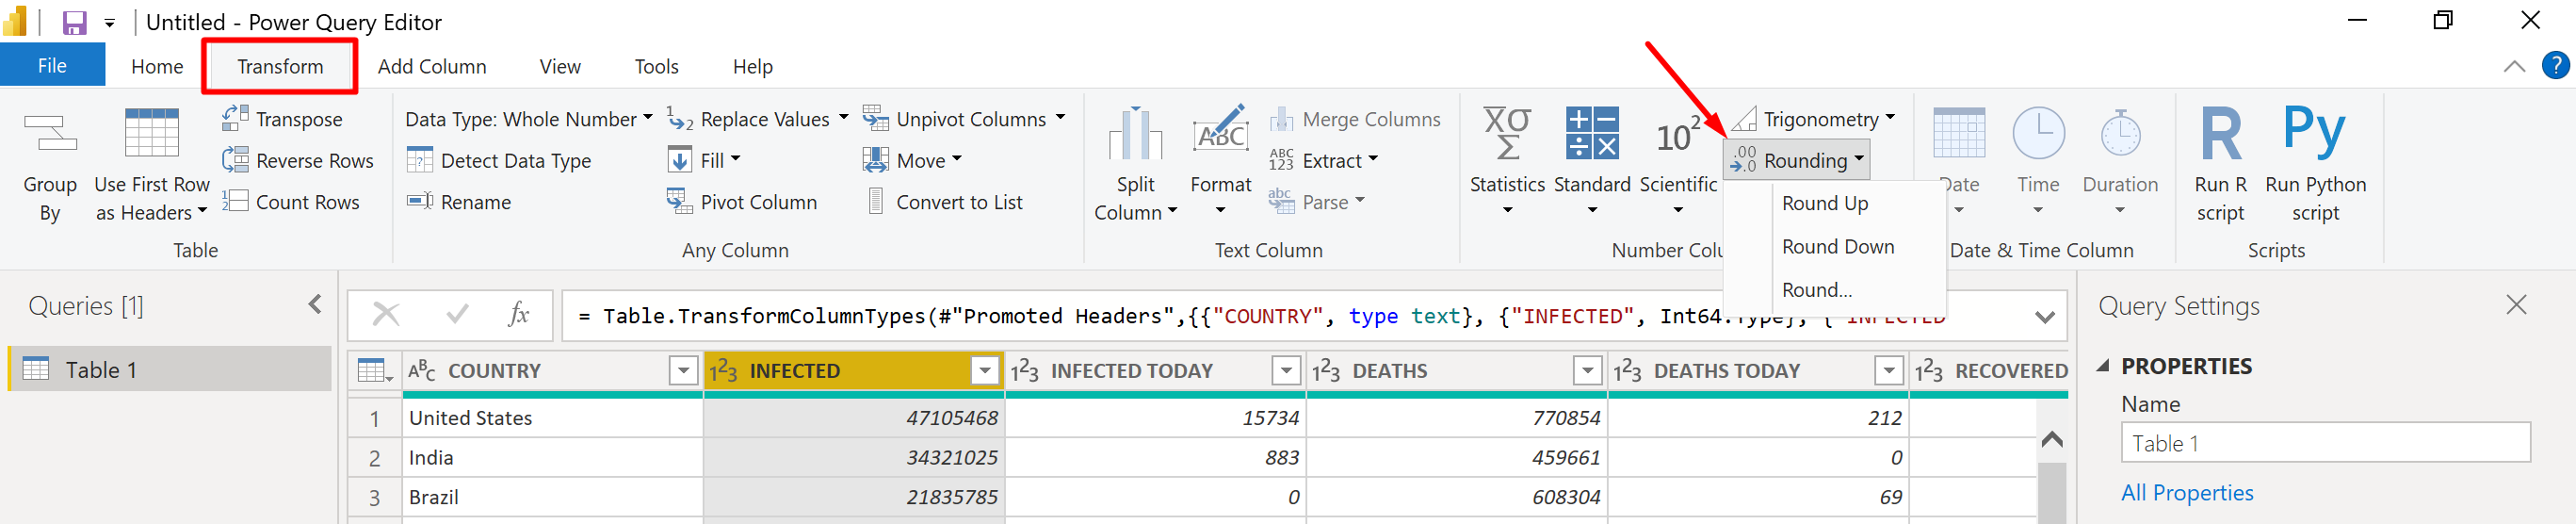Click the Scientific 10² icon
2576x524 pixels.
(1678, 135)
